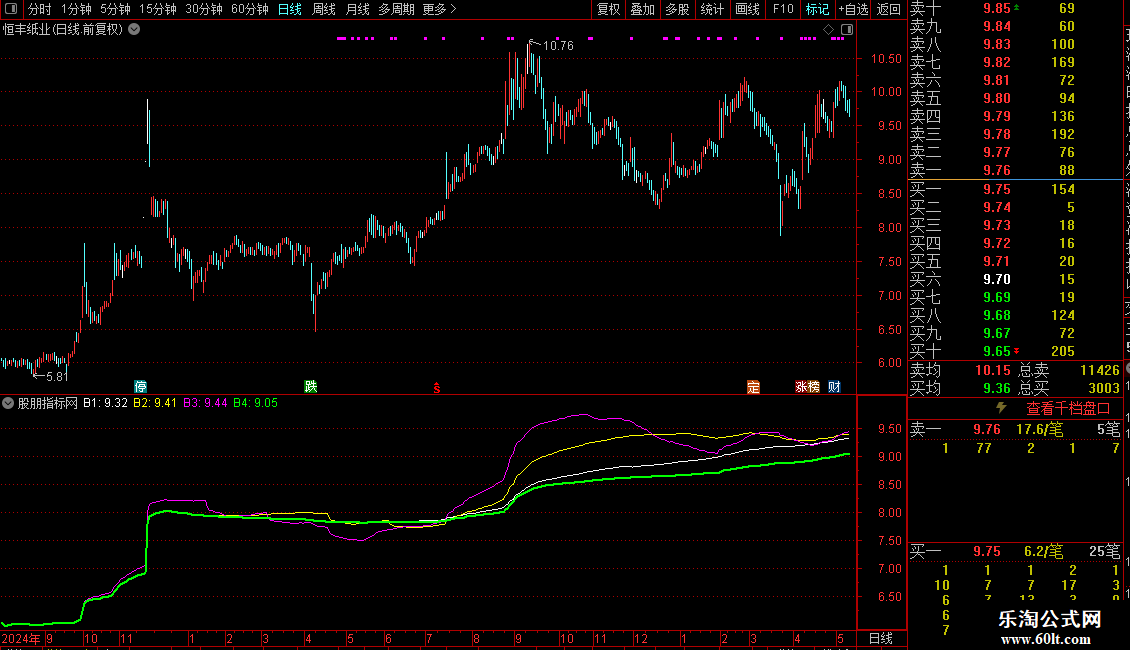The image size is (1130, 650).
Task: Click the 2024年 label on time axis
Action: [x=22, y=638]
